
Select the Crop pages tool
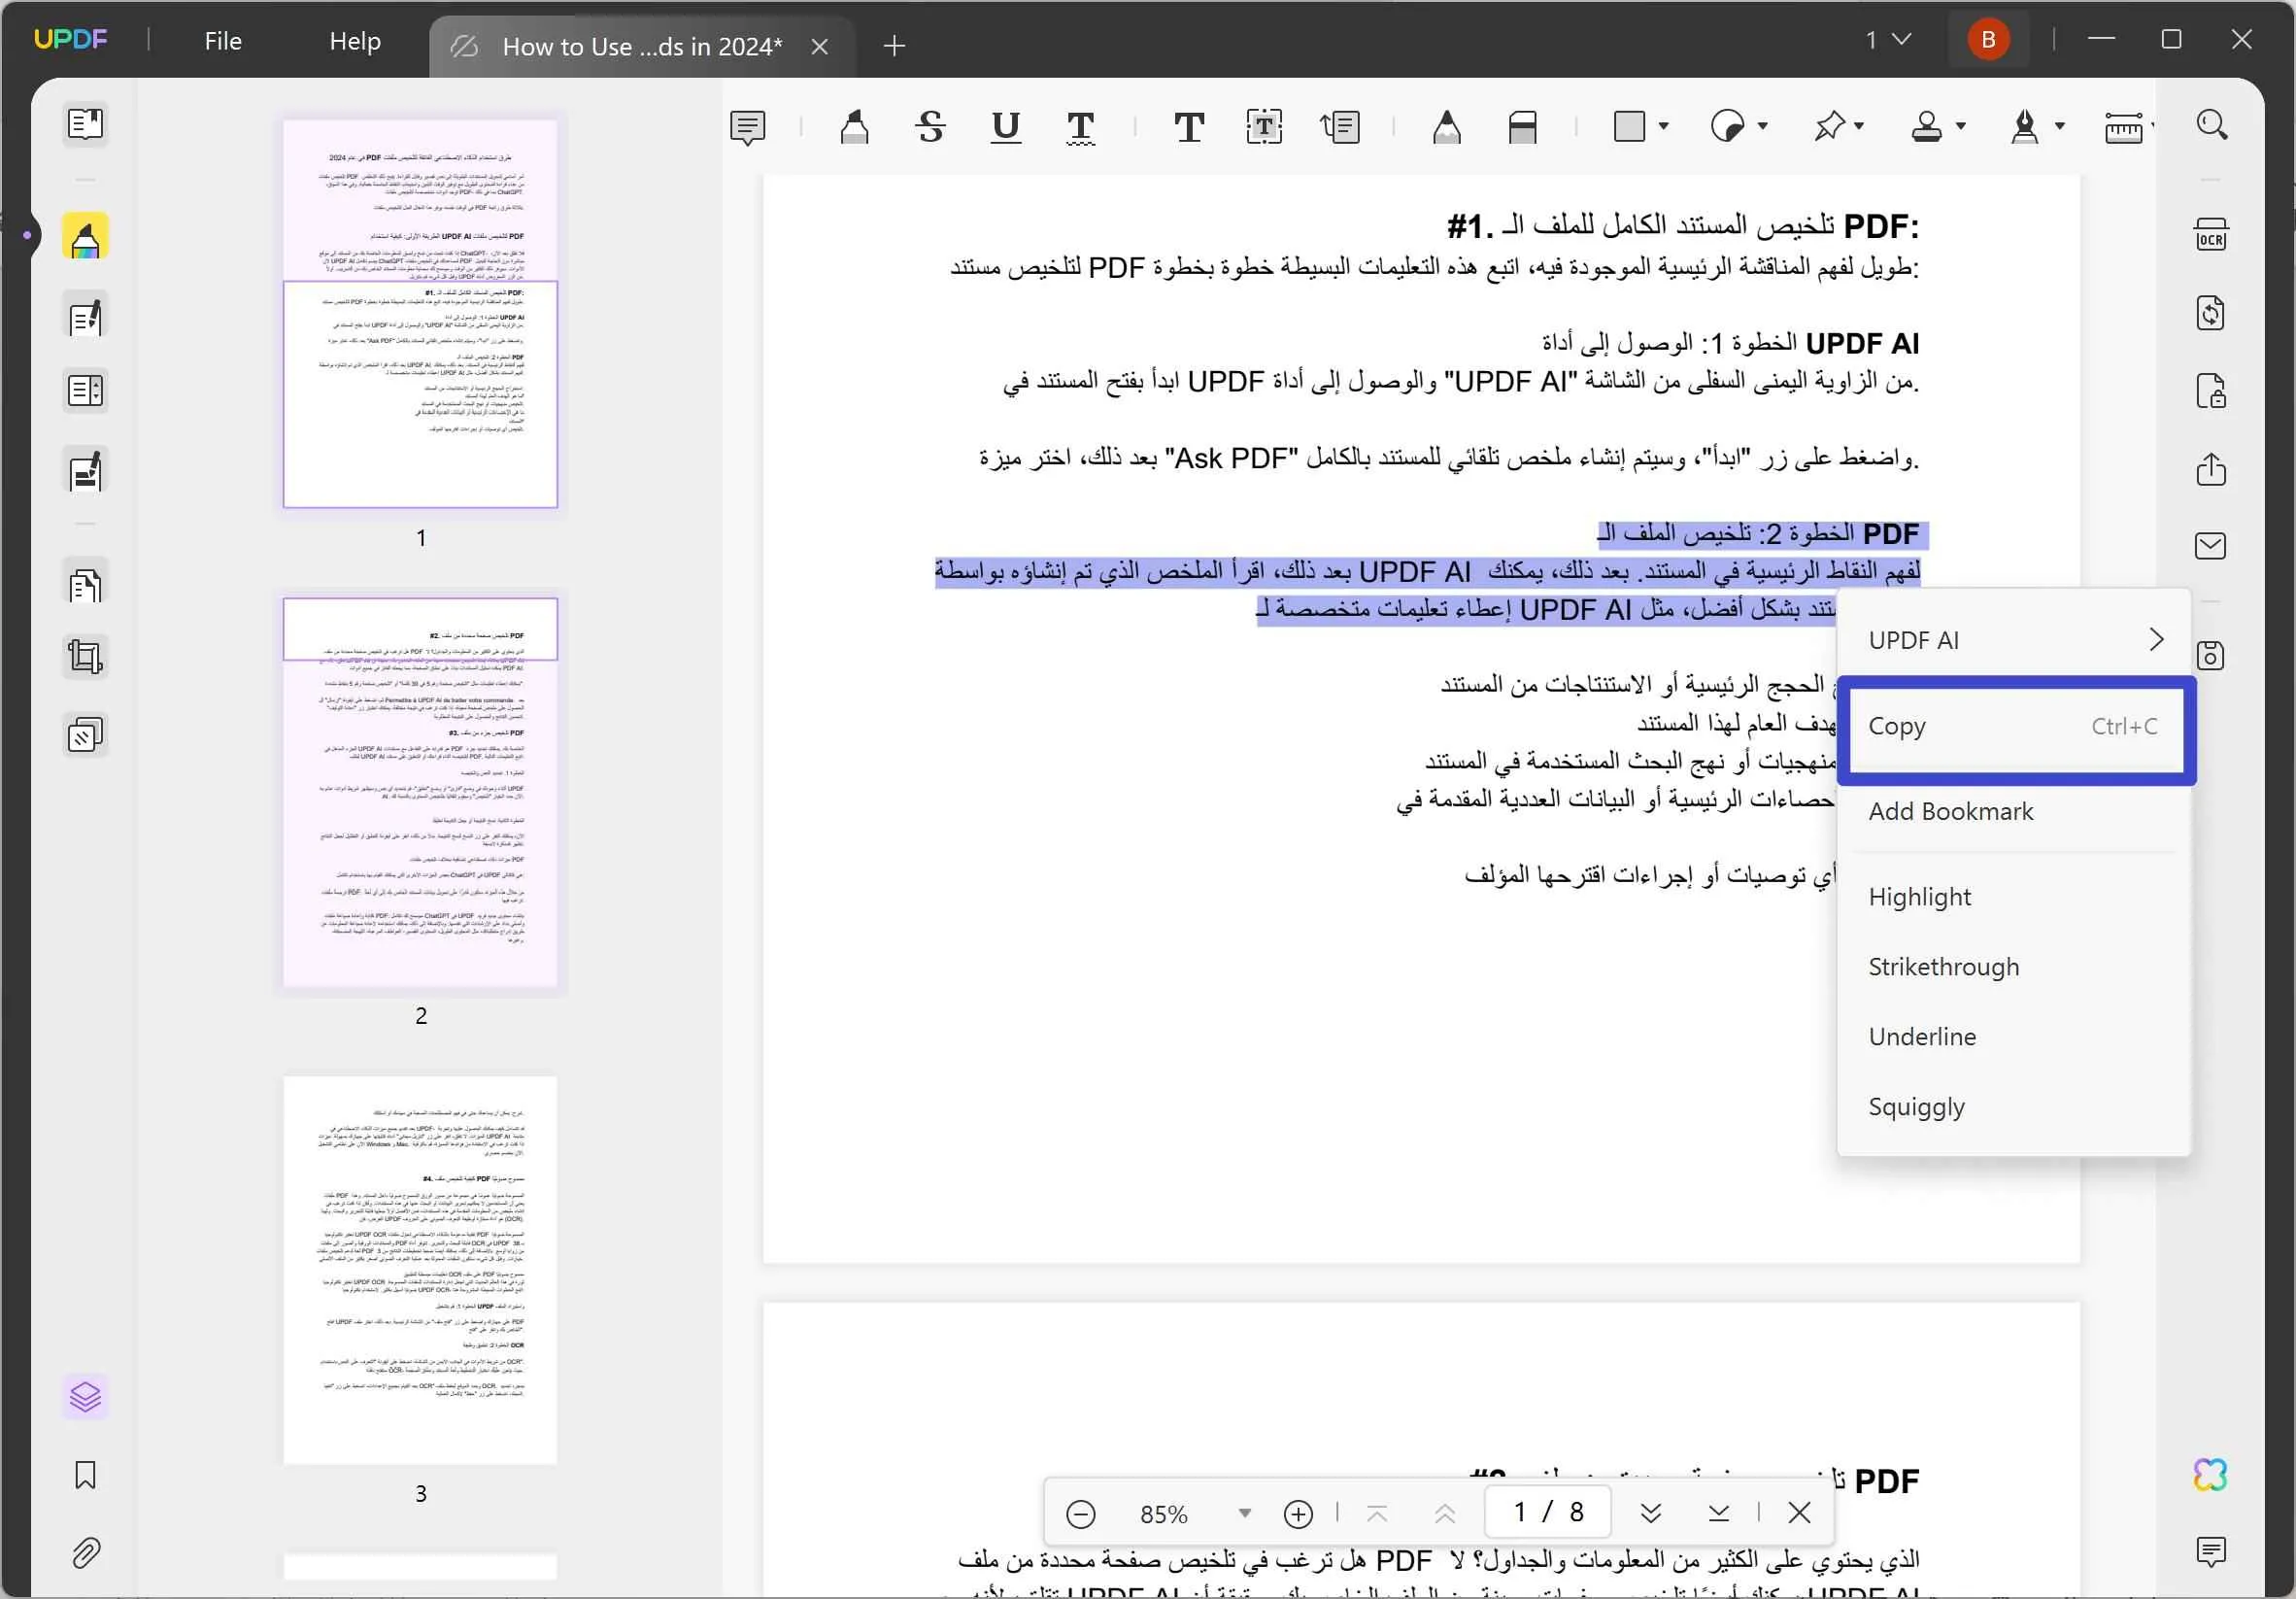(85, 656)
